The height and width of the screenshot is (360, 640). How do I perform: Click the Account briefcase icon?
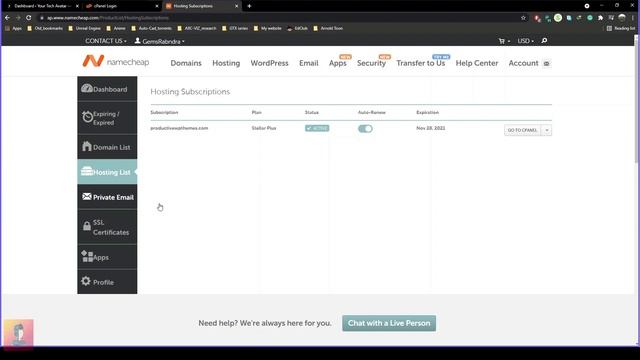coord(547,63)
